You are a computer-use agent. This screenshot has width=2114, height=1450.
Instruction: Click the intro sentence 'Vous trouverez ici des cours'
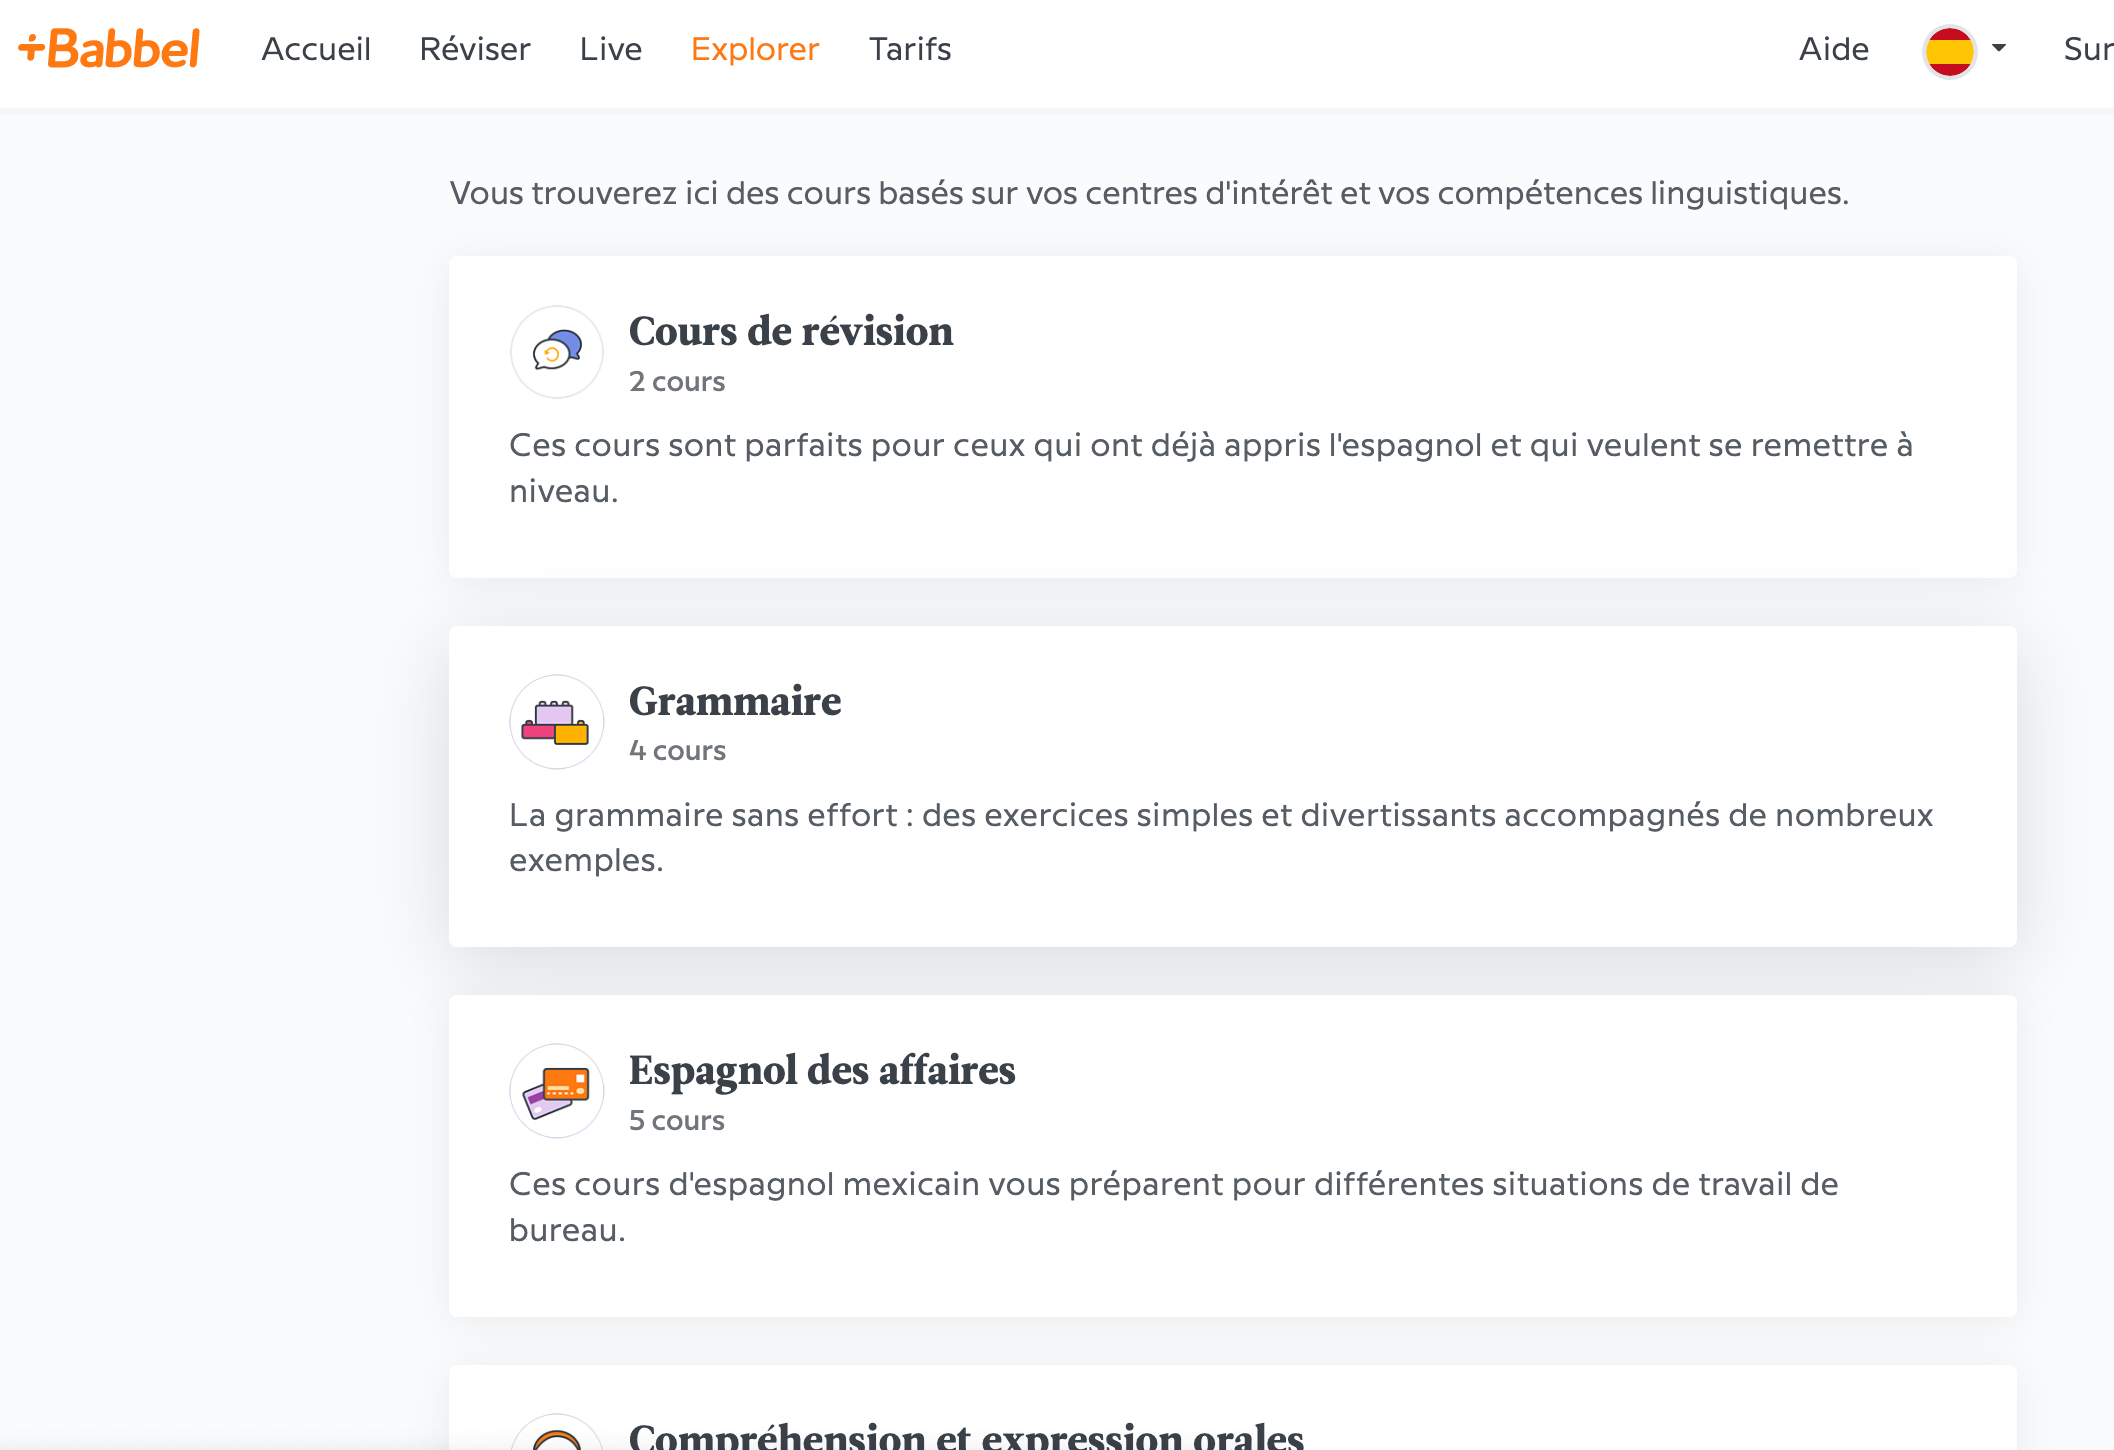[x=1149, y=193]
